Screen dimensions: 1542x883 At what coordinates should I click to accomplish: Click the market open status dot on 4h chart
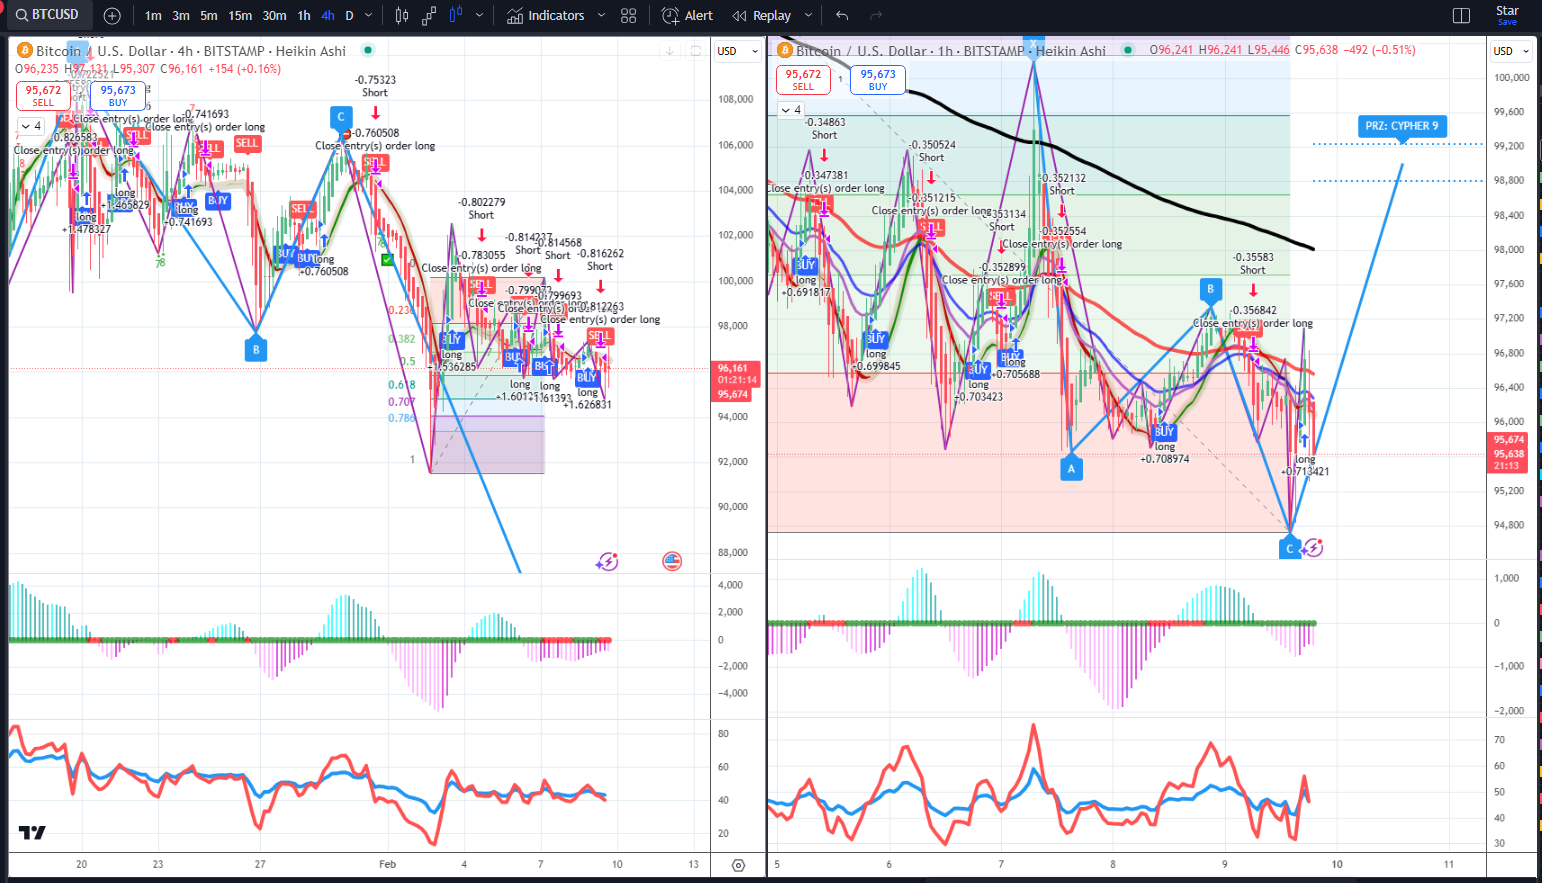[x=368, y=50]
